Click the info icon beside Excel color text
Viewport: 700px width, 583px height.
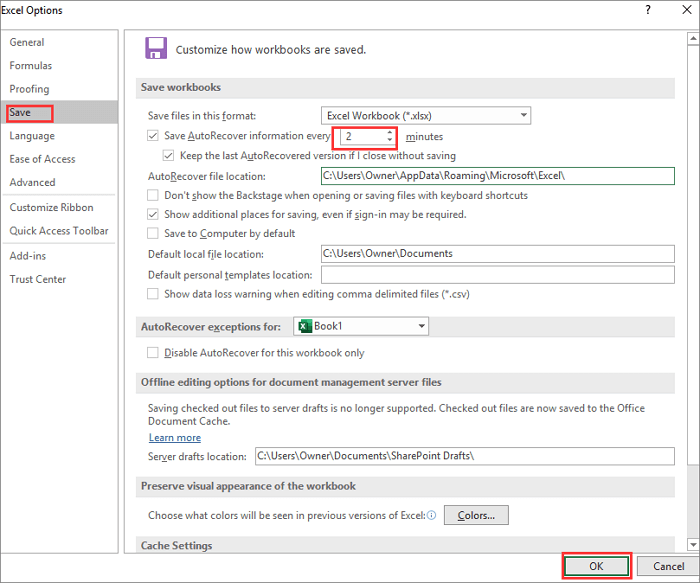pyautogui.click(x=432, y=516)
